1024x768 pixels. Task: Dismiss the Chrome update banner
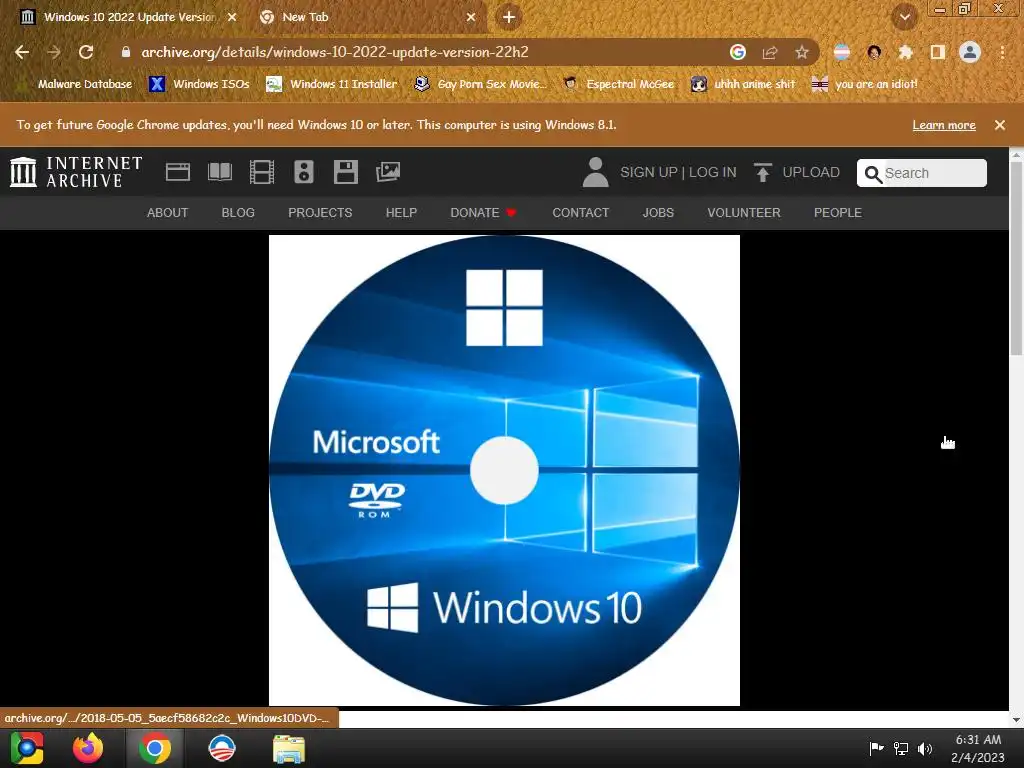tap(1000, 125)
